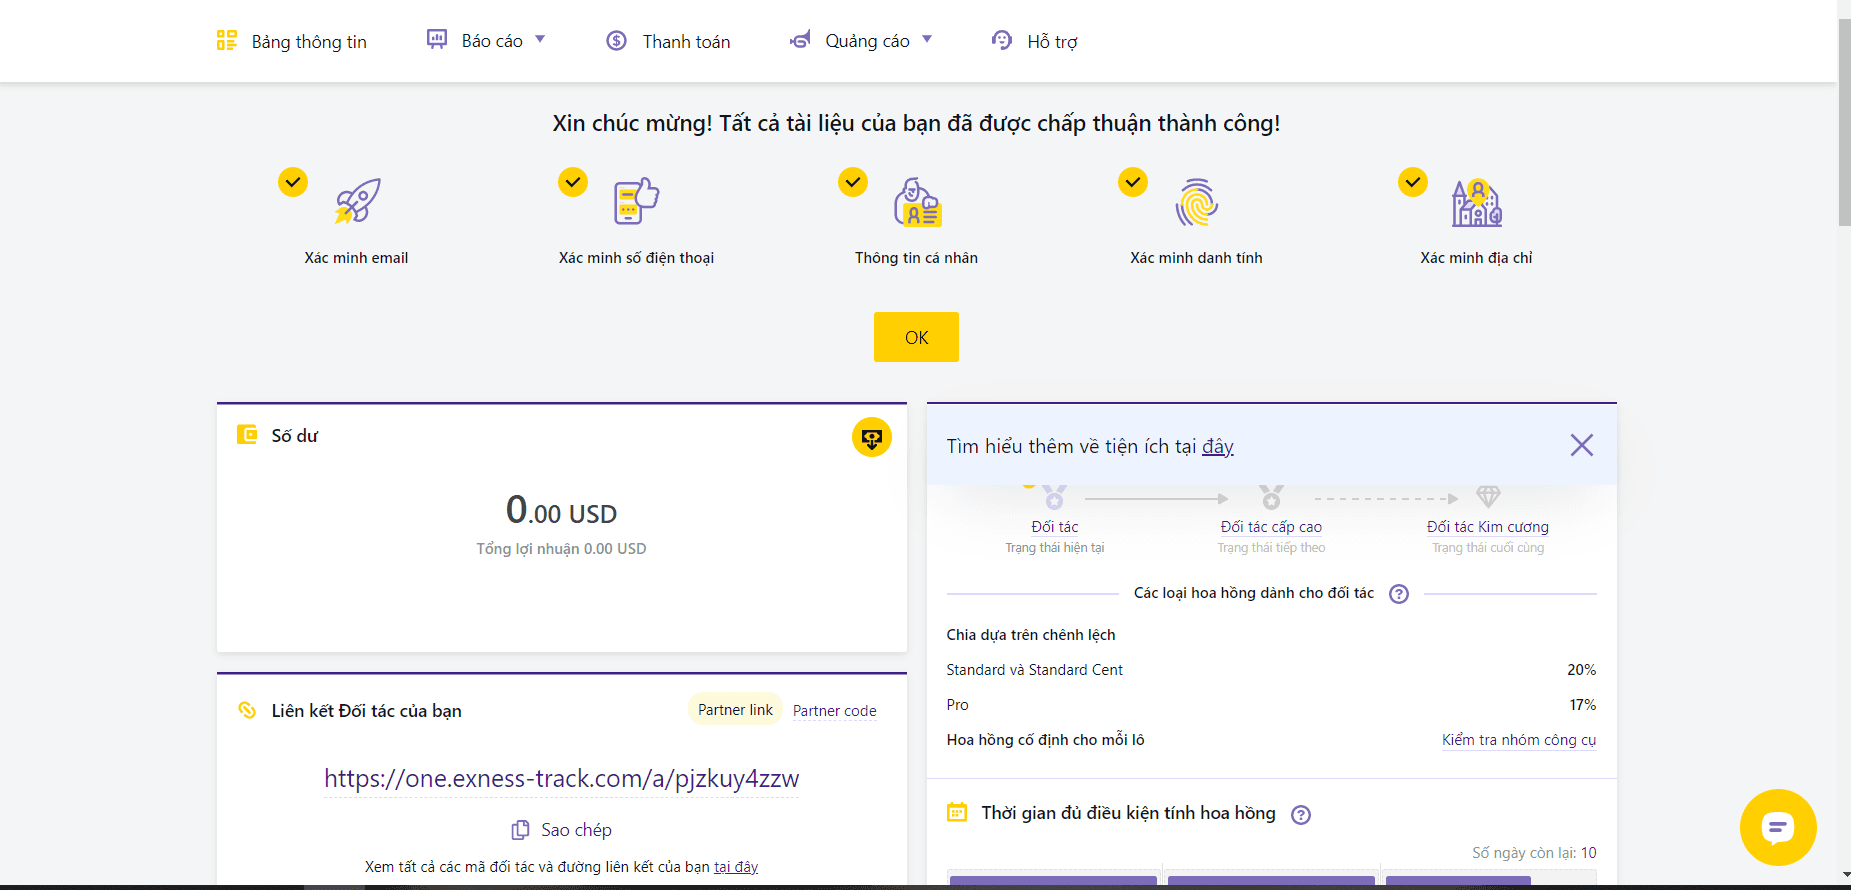The height and width of the screenshot is (890, 1851).
Task: Click the promotion megaphone icon
Action: pos(800,40)
